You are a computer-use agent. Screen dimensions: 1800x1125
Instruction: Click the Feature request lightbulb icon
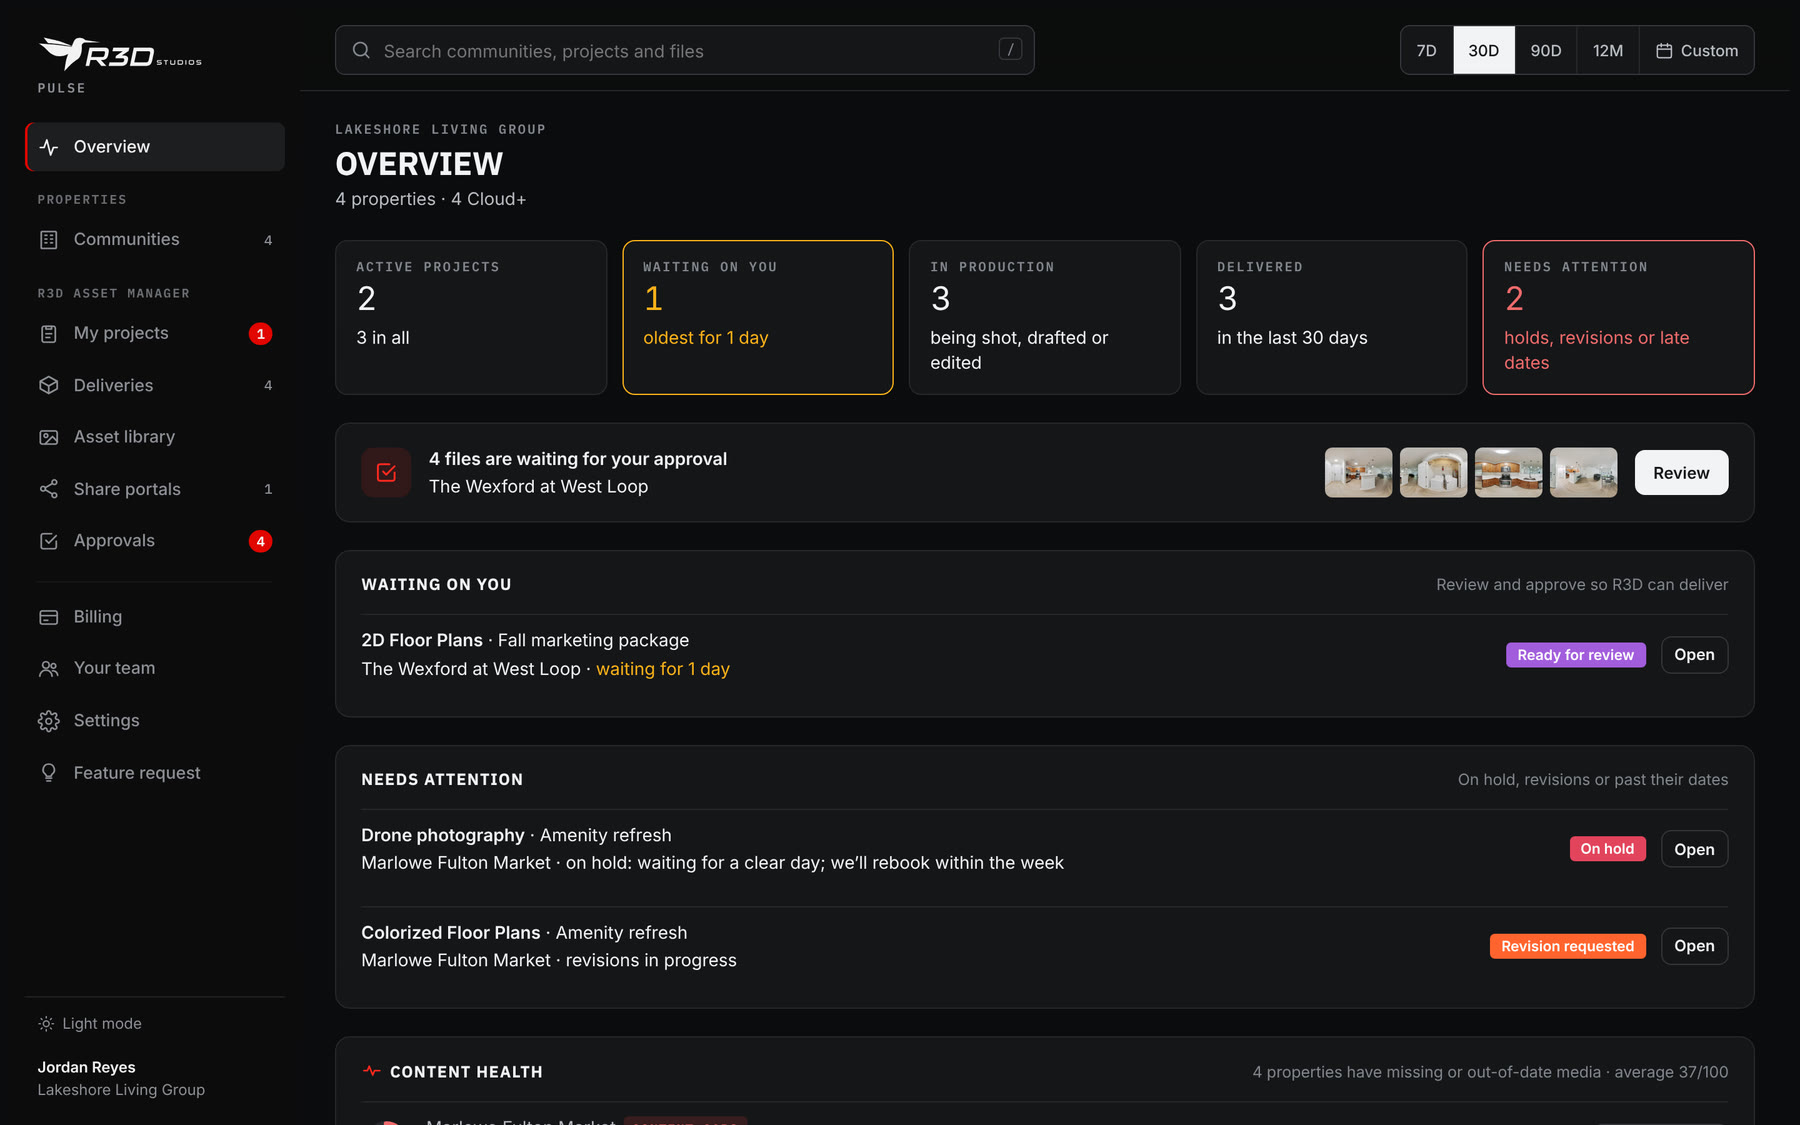pos(48,773)
